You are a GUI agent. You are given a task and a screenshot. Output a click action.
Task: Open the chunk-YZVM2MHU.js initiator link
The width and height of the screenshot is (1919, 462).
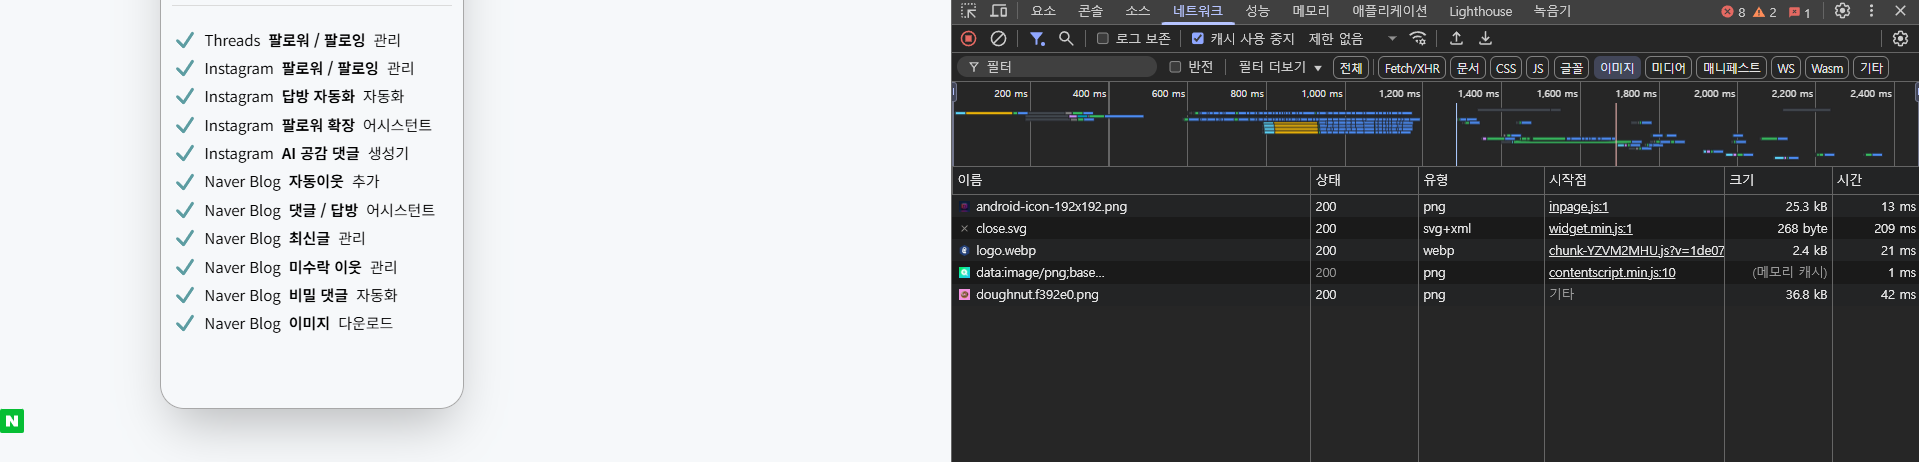(1636, 251)
